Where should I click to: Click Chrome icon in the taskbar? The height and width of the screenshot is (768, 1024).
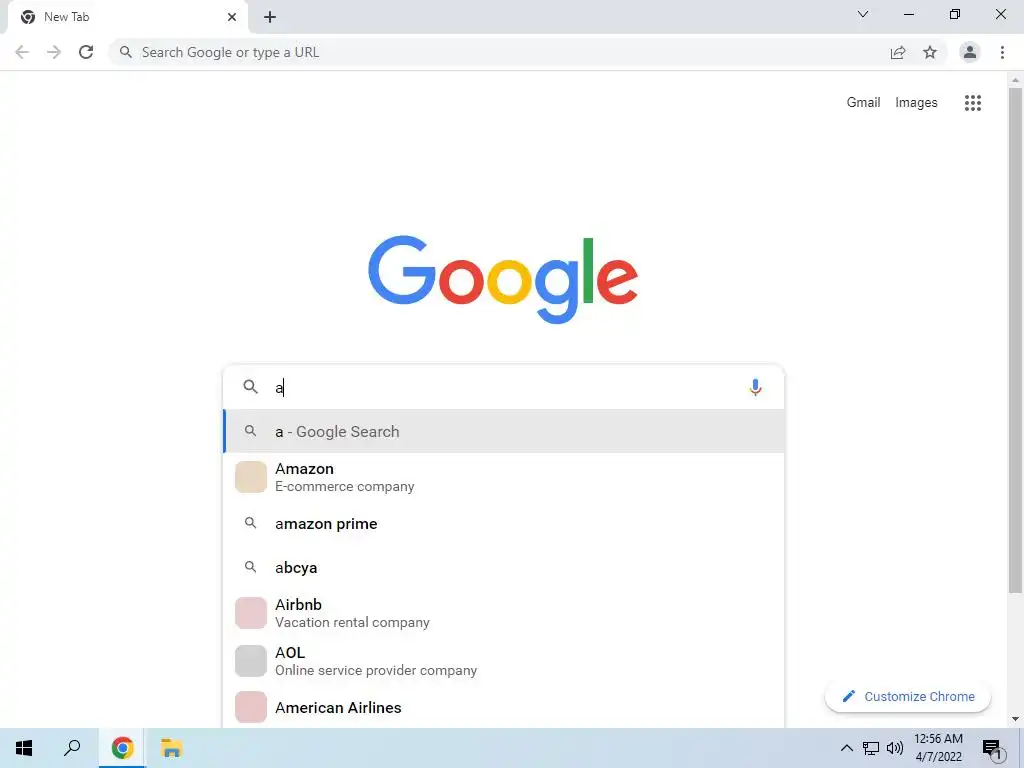coord(122,748)
